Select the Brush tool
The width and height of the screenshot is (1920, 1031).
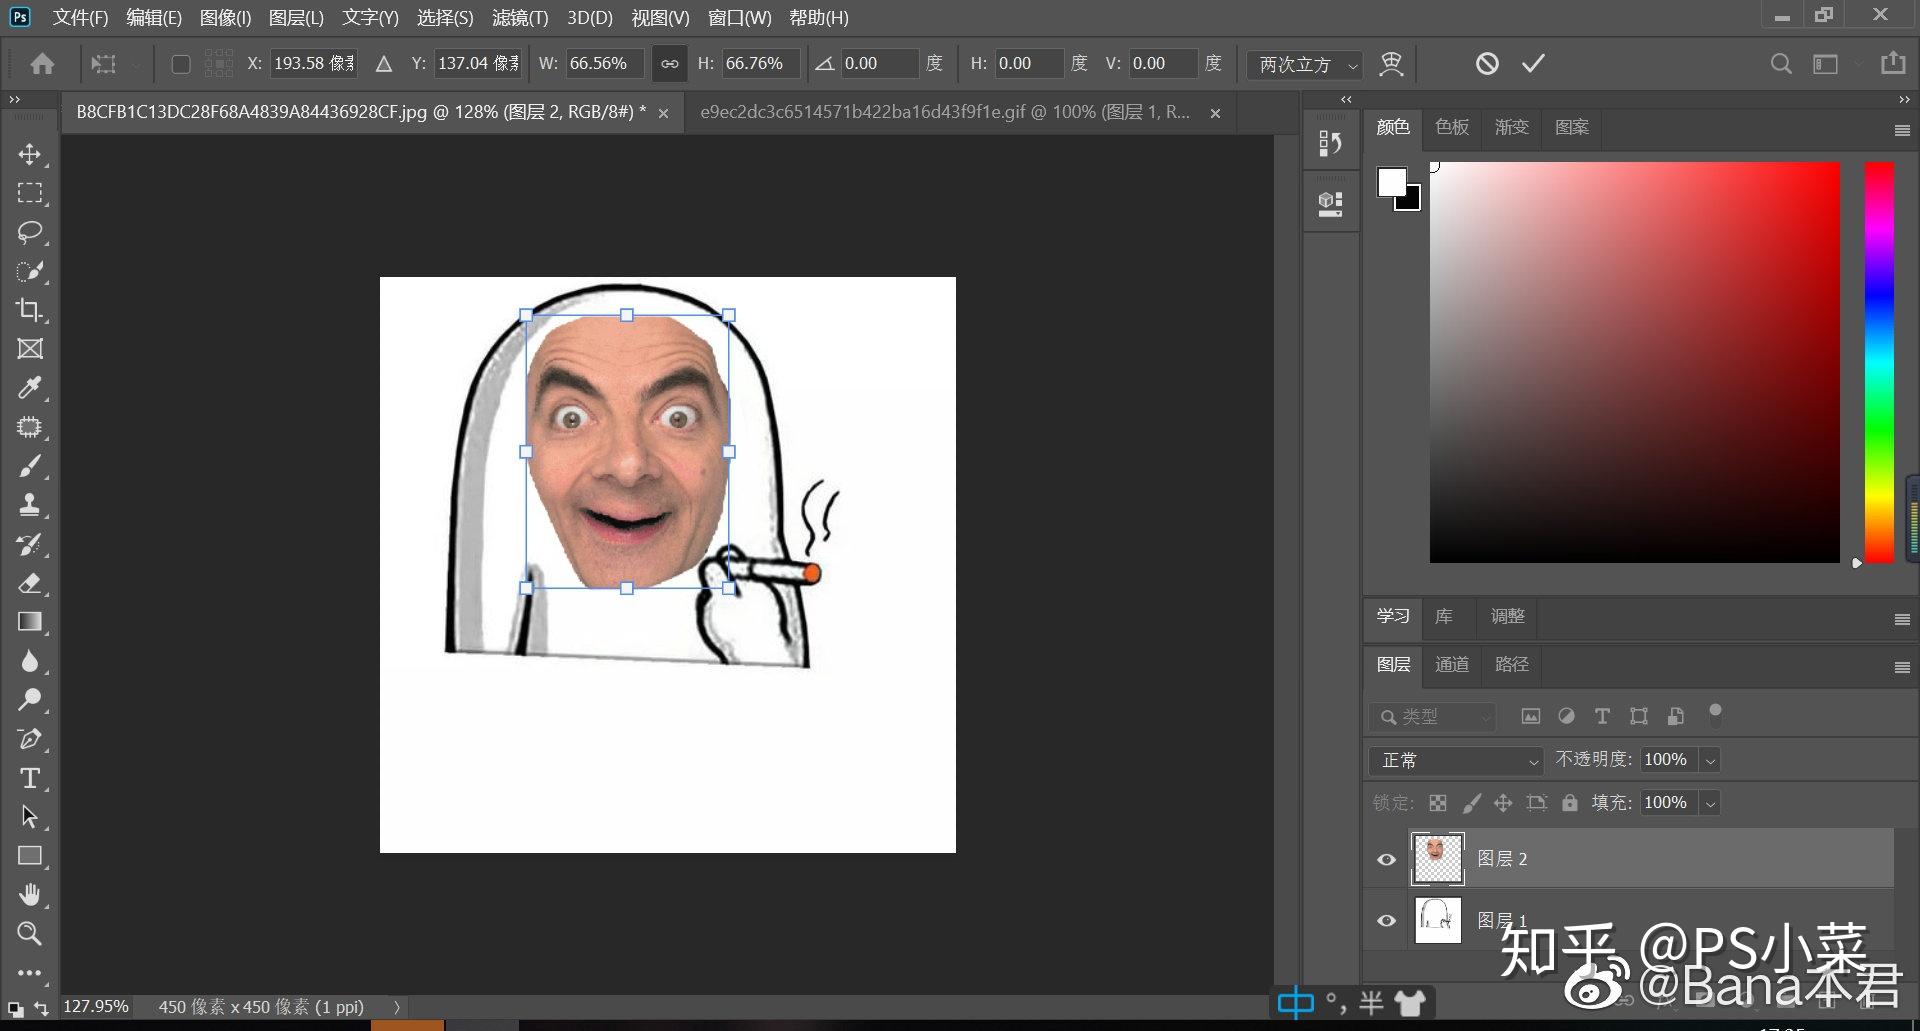[30, 466]
